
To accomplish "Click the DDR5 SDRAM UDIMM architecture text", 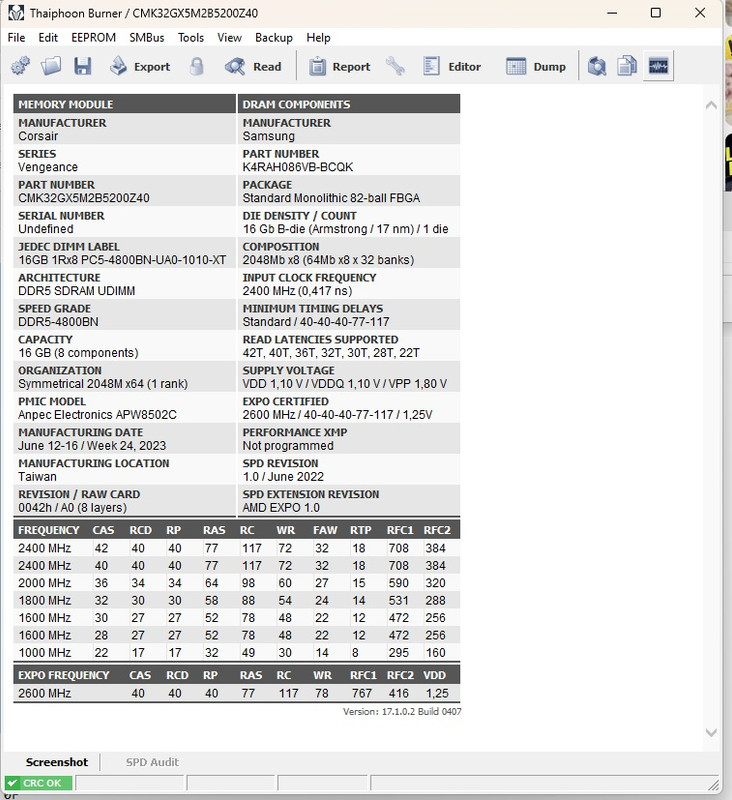I will coord(77,291).
